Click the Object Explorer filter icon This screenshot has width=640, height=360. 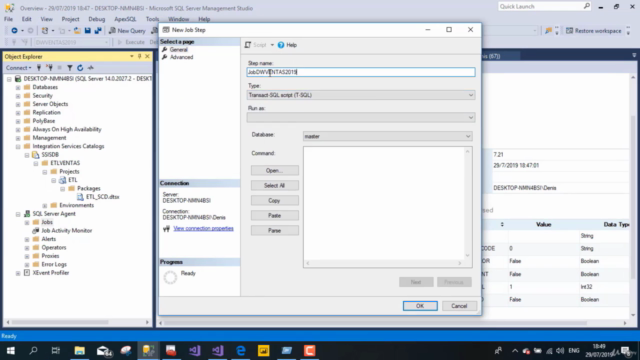coord(70,68)
